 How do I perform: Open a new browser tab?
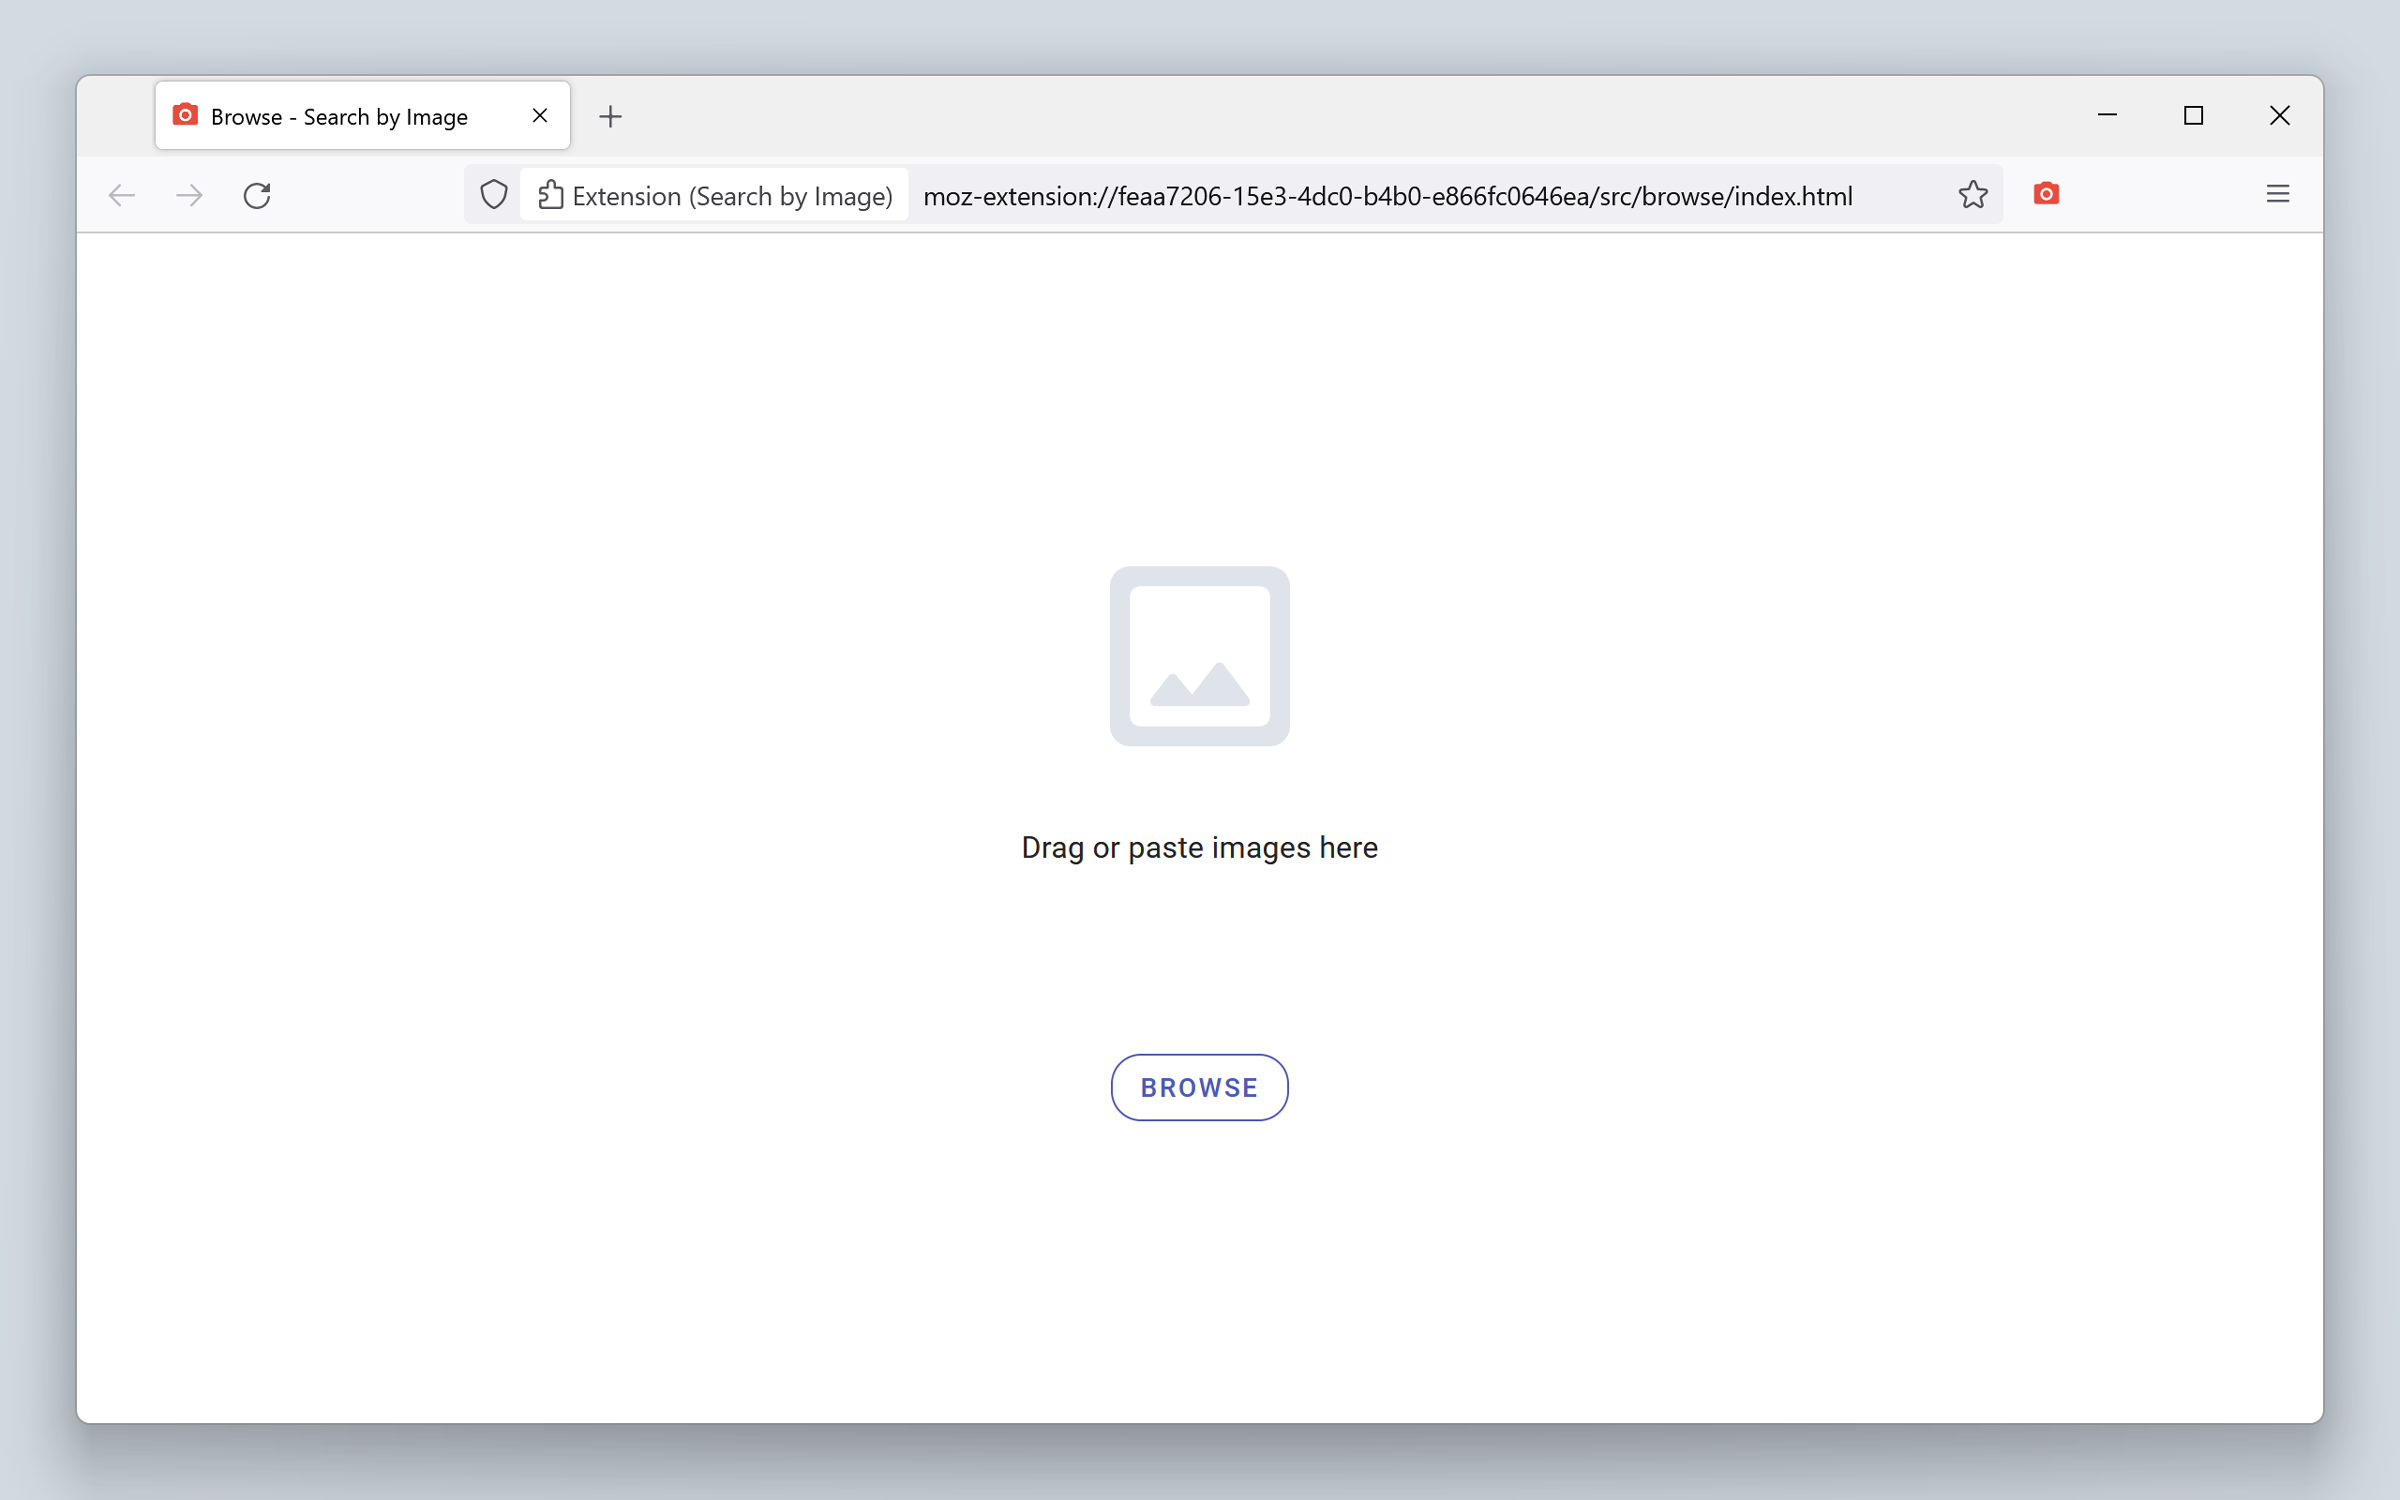point(612,116)
